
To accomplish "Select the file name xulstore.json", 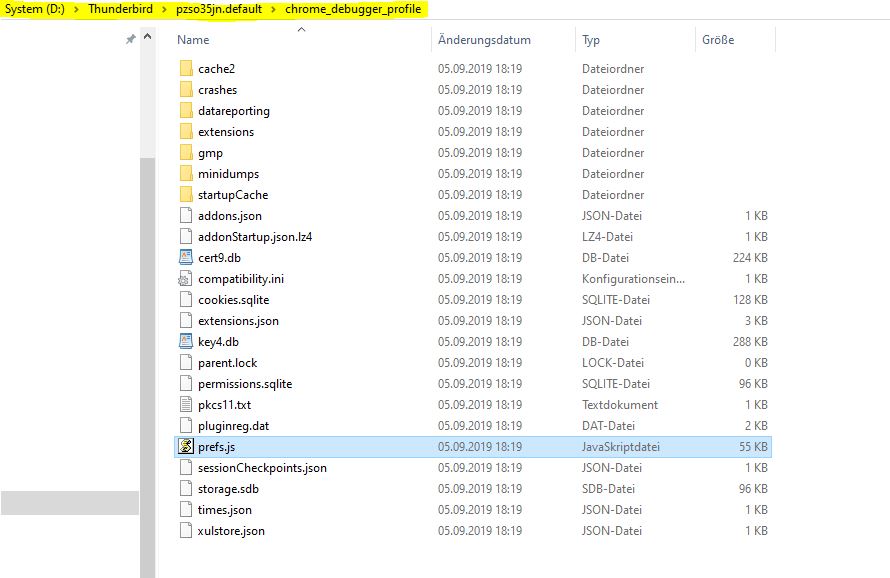I will (x=231, y=531).
